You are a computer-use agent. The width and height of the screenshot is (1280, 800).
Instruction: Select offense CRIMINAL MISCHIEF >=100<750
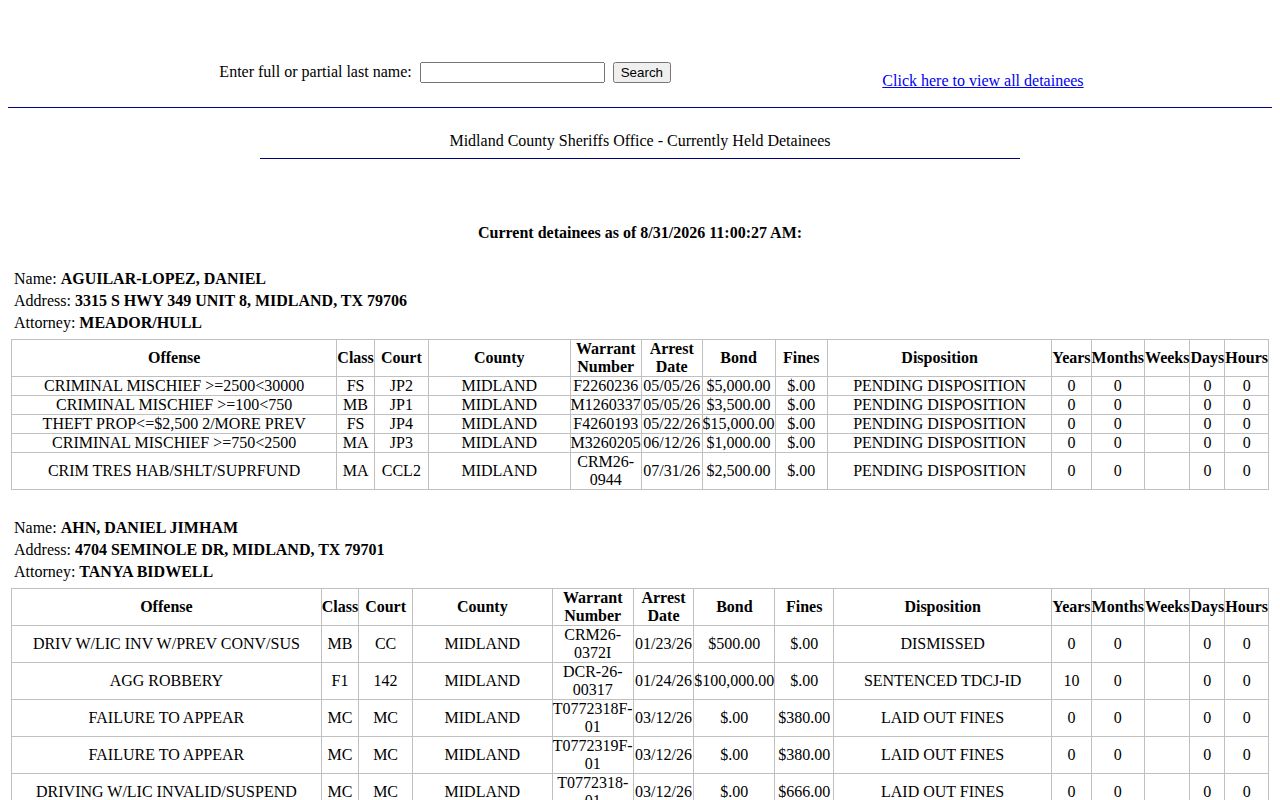coord(174,405)
